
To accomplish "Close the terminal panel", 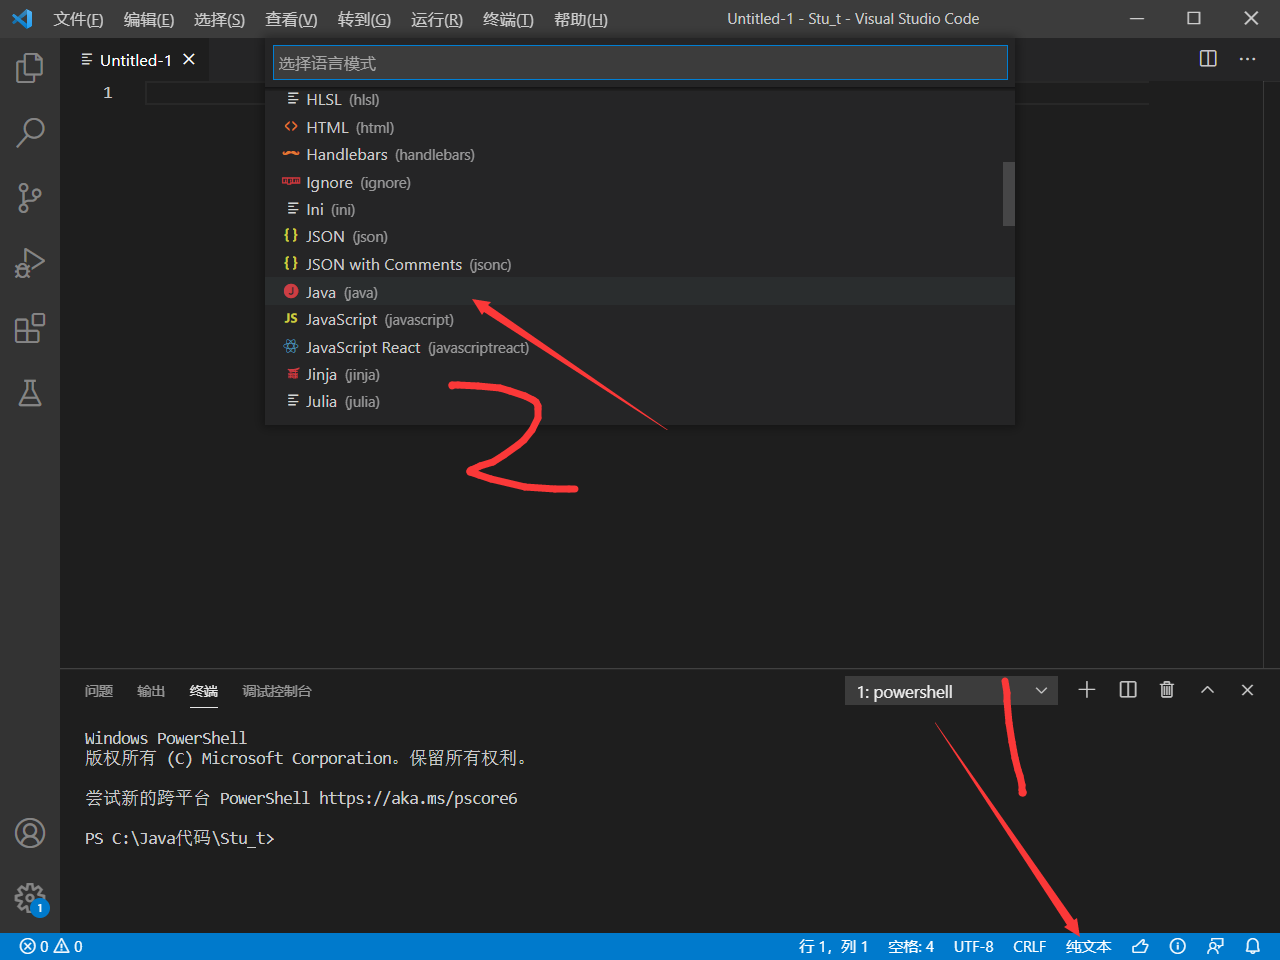I will (1247, 690).
